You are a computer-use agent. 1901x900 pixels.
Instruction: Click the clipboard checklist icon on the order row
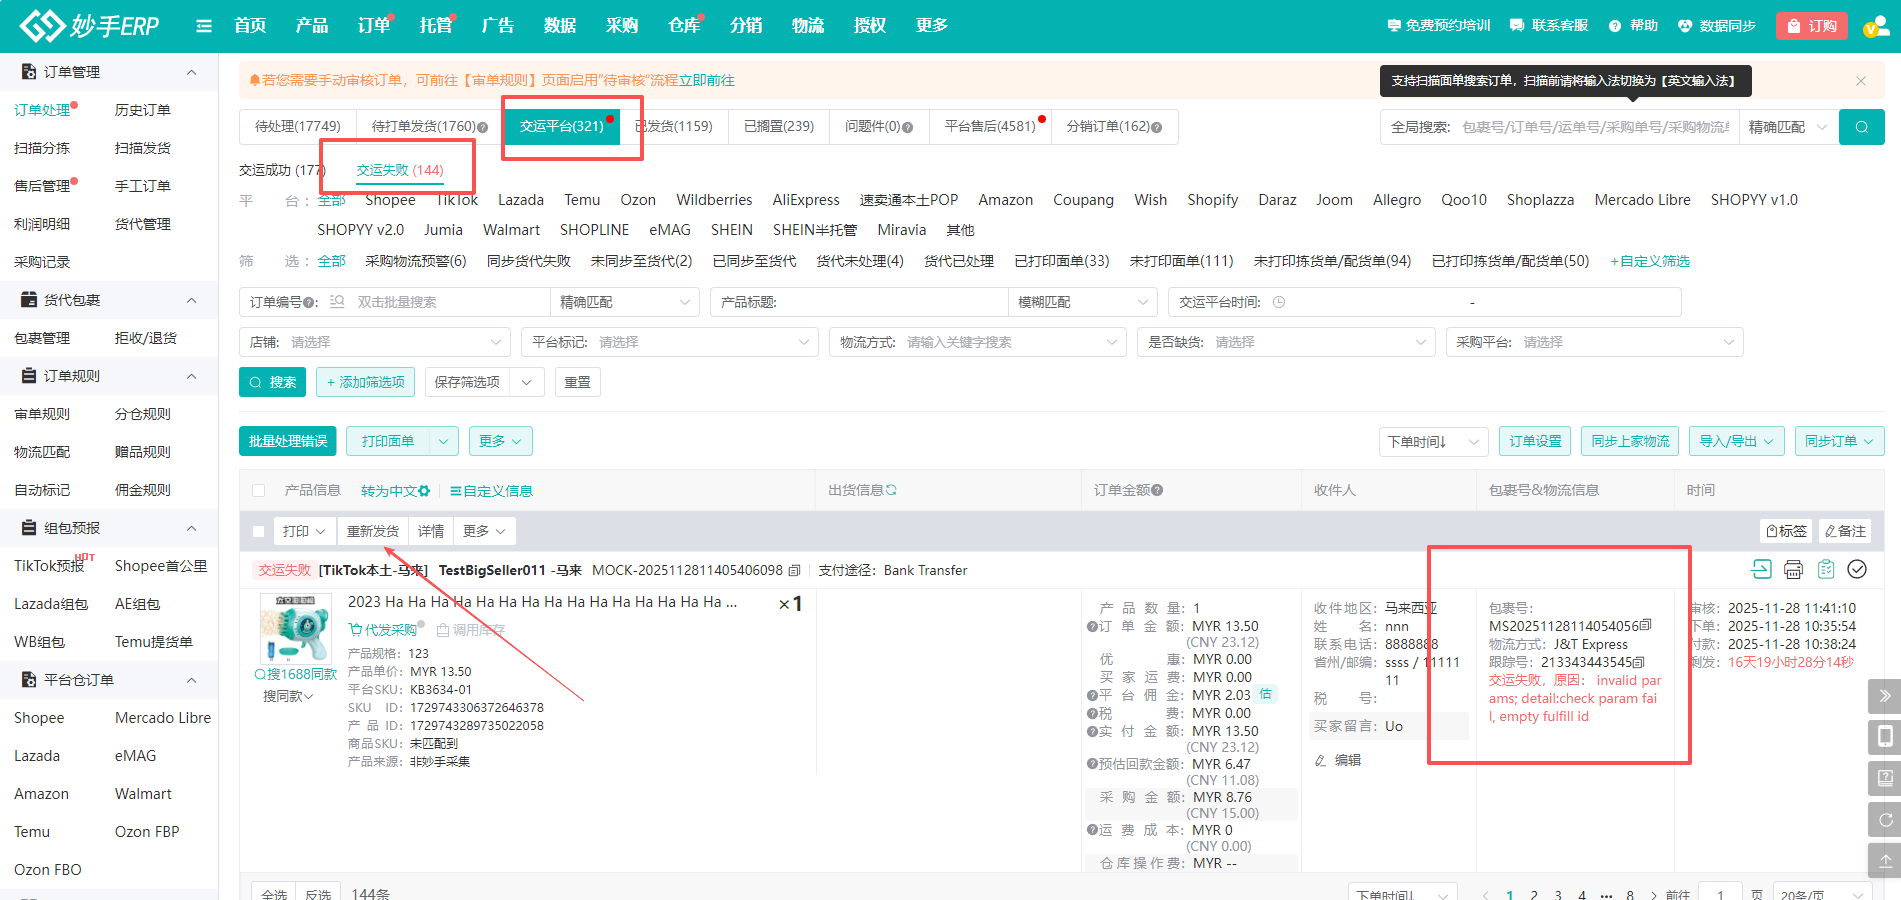tap(1825, 569)
